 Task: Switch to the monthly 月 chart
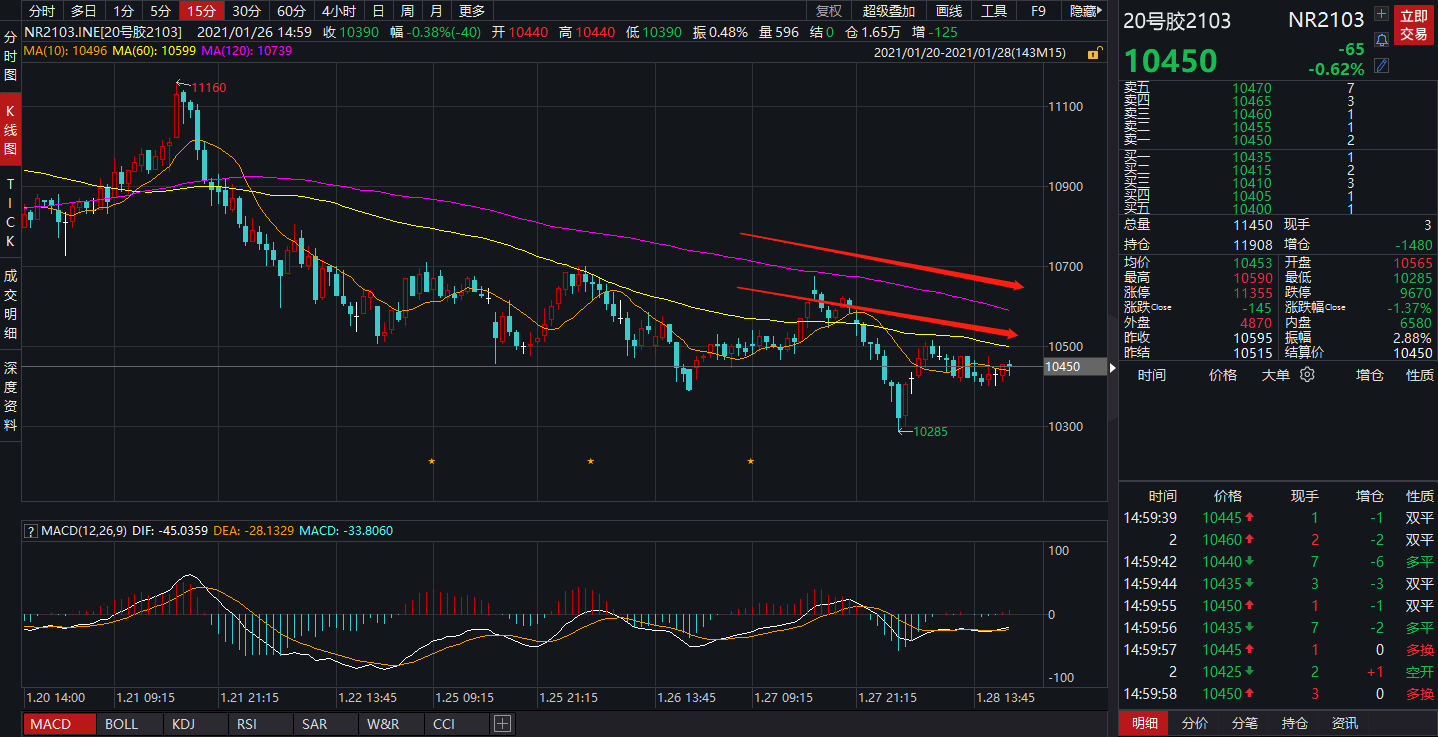[x=436, y=11]
